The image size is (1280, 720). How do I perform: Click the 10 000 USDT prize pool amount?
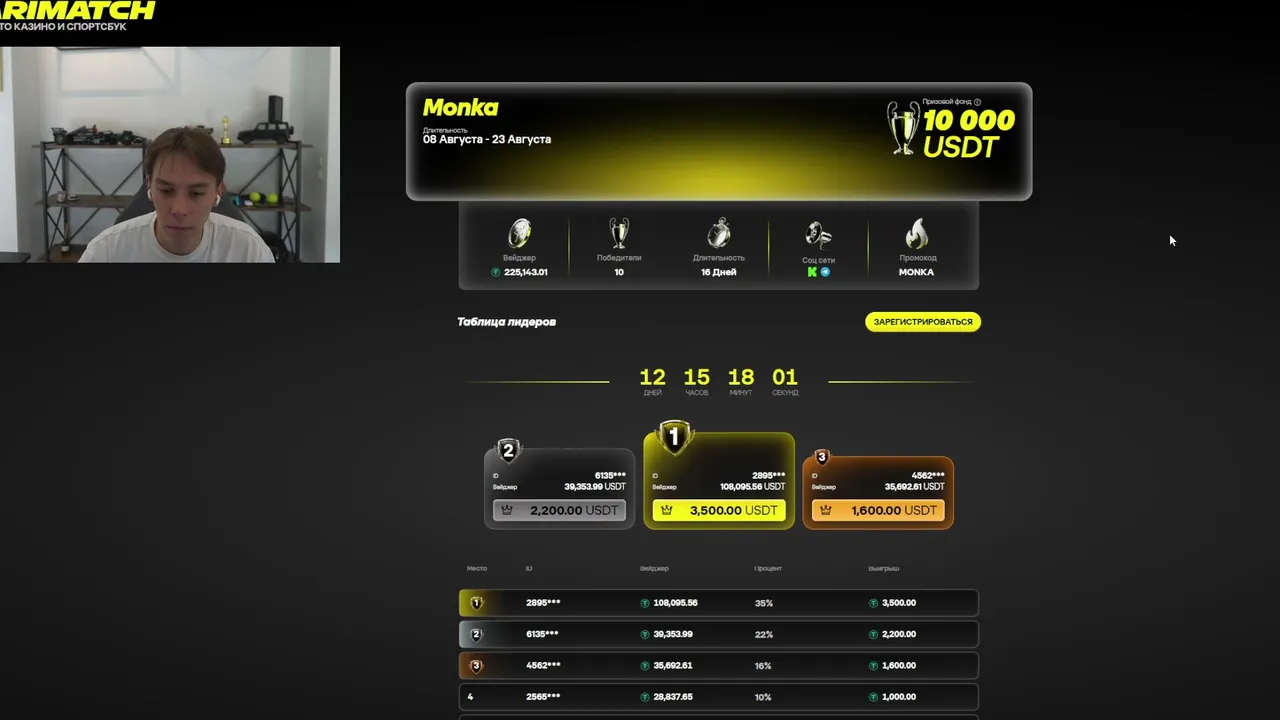(x=969, y=134)
